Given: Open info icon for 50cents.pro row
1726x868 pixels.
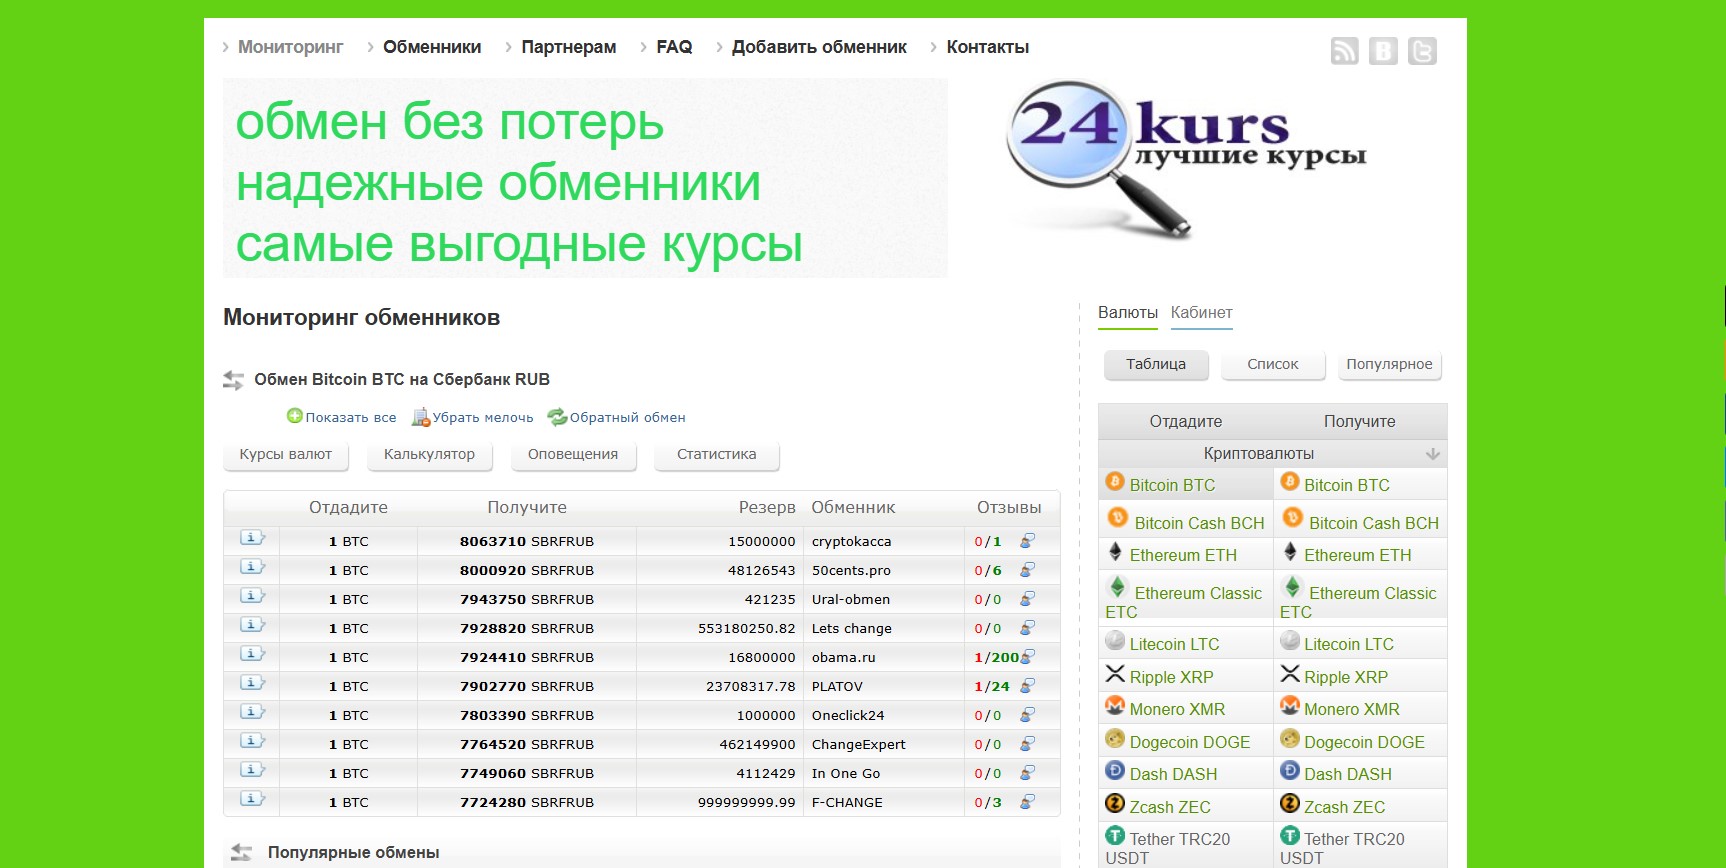Looking at the screenshot, I should [x=252, y=567].
